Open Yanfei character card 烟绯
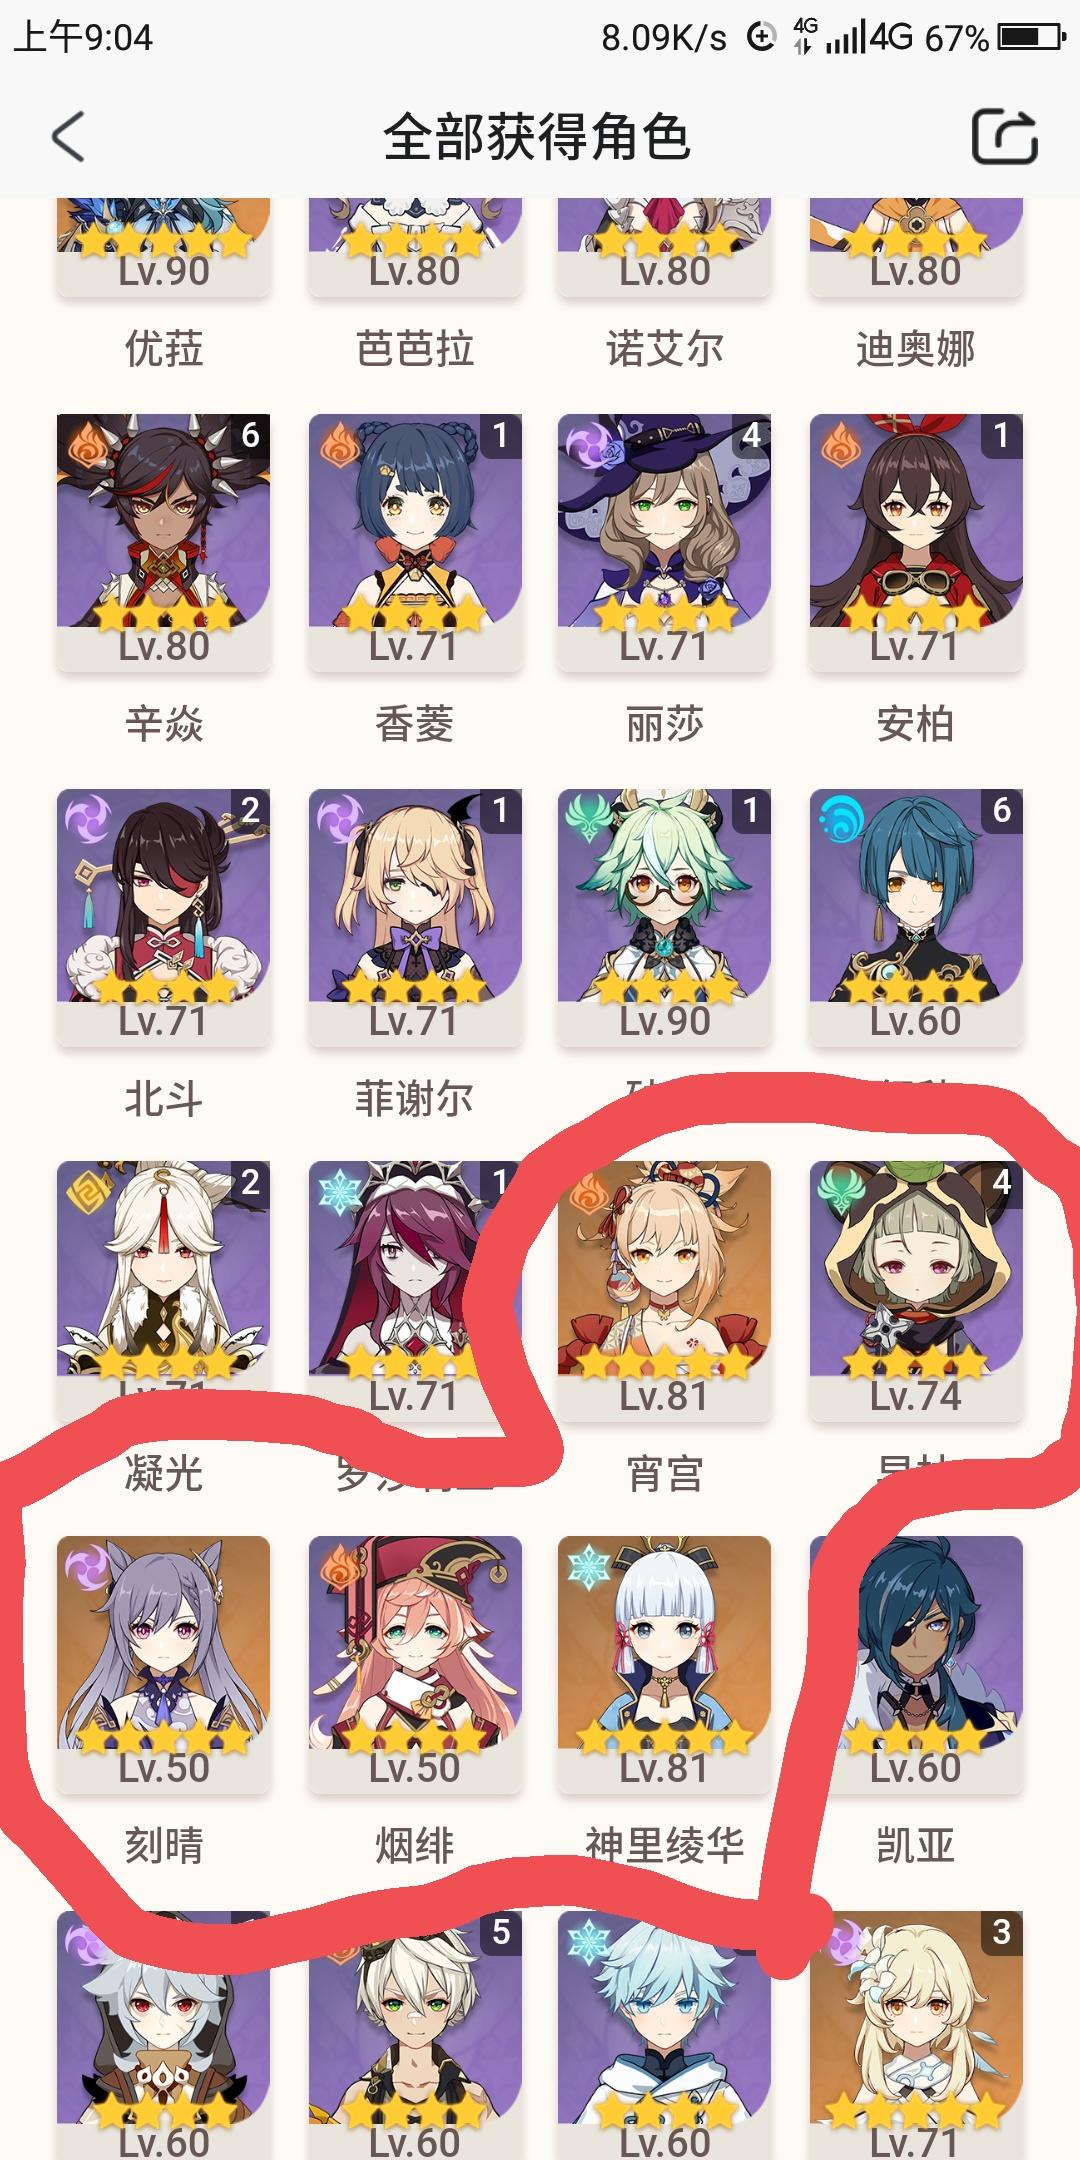 click(x=415, y=1665)
